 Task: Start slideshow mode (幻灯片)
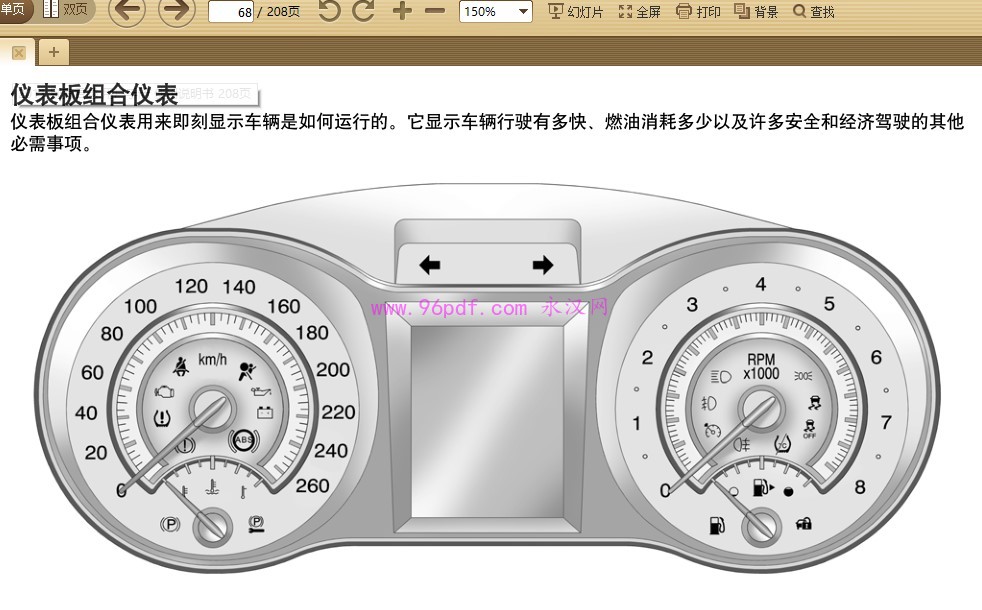pos(577,12)
